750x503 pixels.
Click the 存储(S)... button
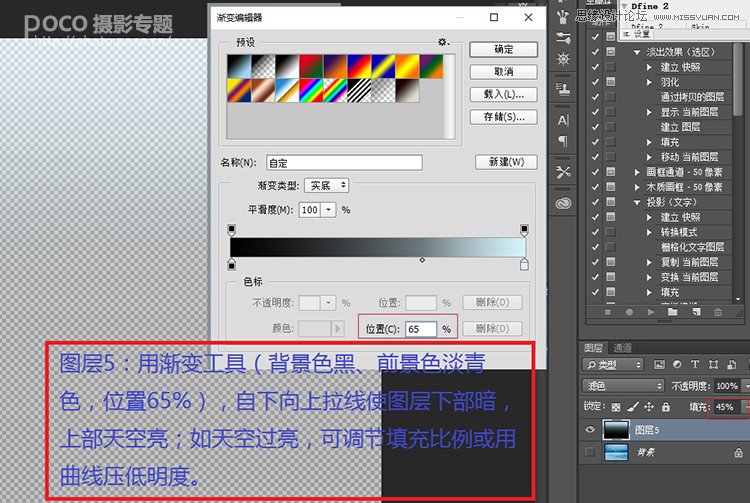click(x=504, y=117)
